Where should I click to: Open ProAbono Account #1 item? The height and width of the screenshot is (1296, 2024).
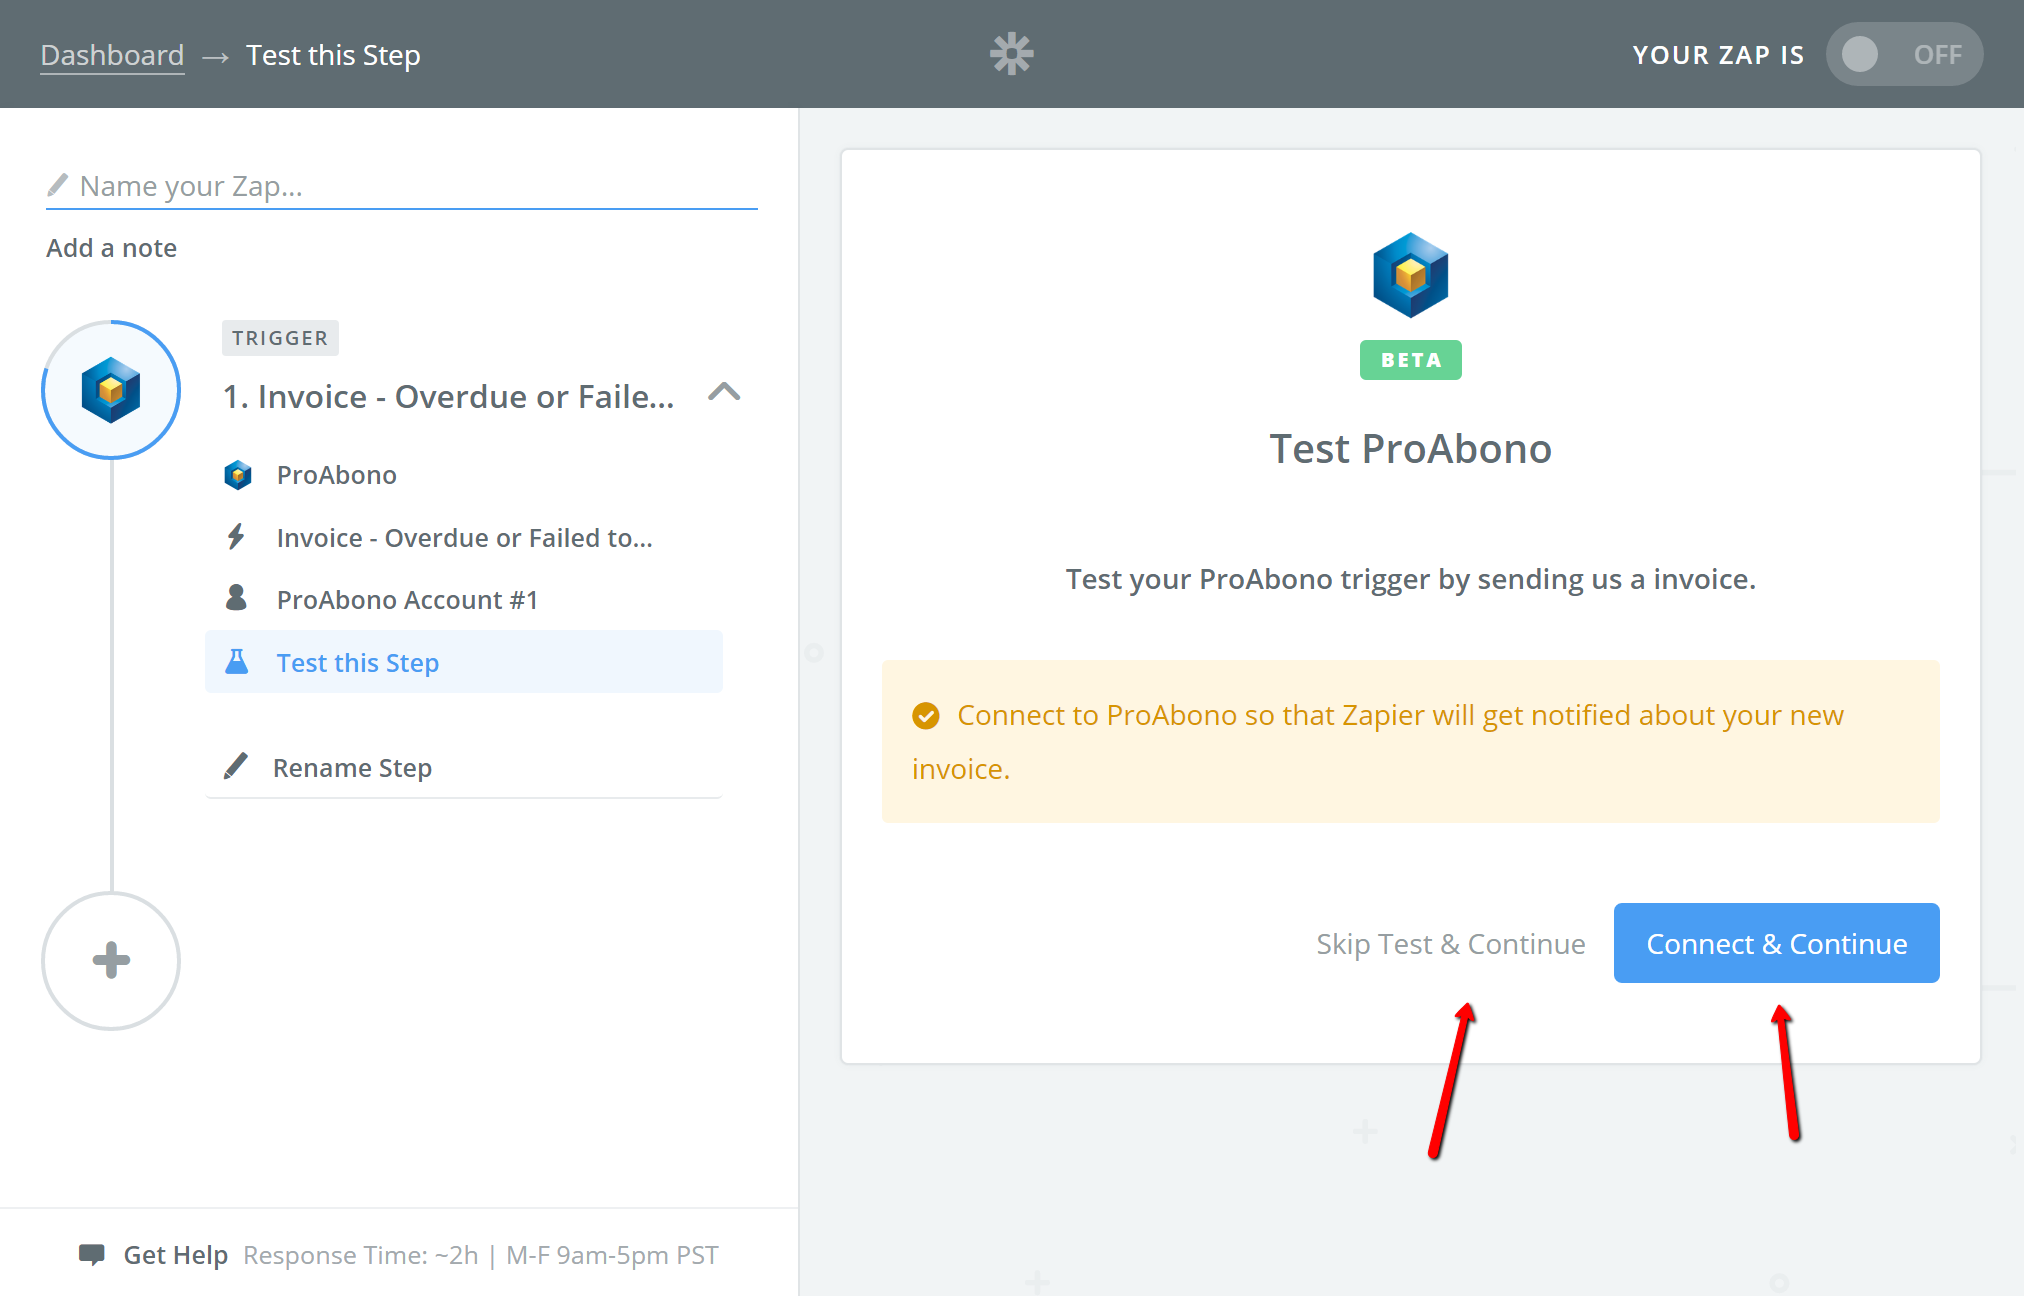click(x=464, y=600)
